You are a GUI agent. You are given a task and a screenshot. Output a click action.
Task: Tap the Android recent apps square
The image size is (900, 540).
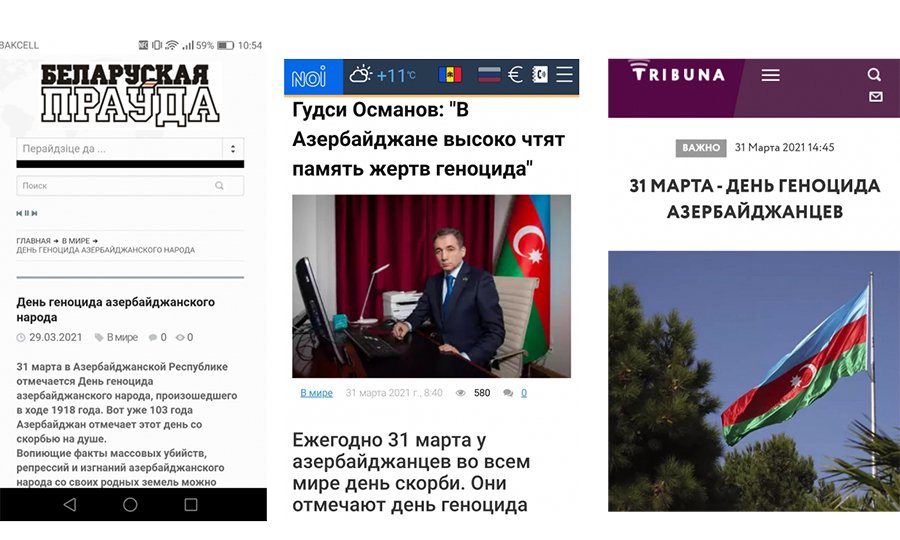191,504
